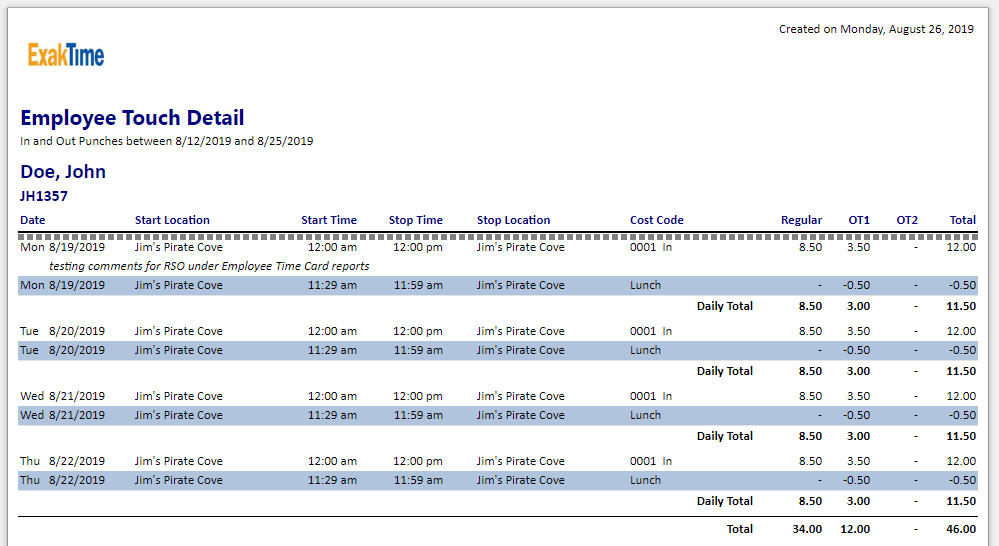This screenshot has height=546, width=999.
Task: Click '12:00 am' start time on Mon 8/19/2019
Action: [332, 247]
